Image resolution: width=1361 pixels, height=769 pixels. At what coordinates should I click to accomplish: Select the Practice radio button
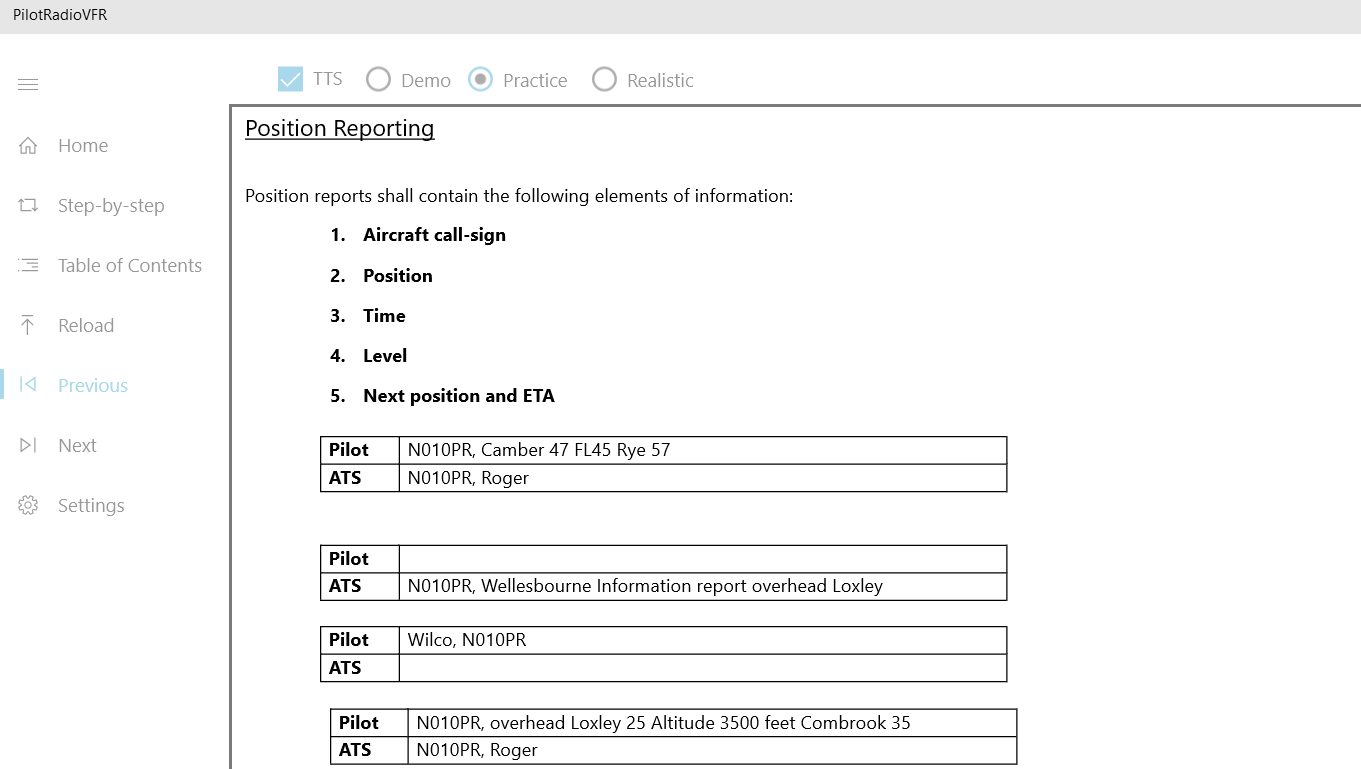tap(480, 79)
